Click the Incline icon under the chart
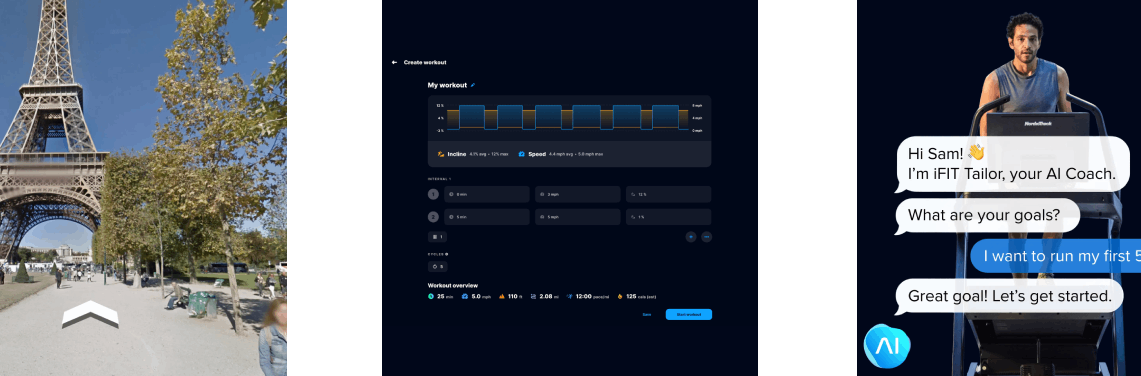Viewport: 1141px width, 376px height. pos(441,154)
